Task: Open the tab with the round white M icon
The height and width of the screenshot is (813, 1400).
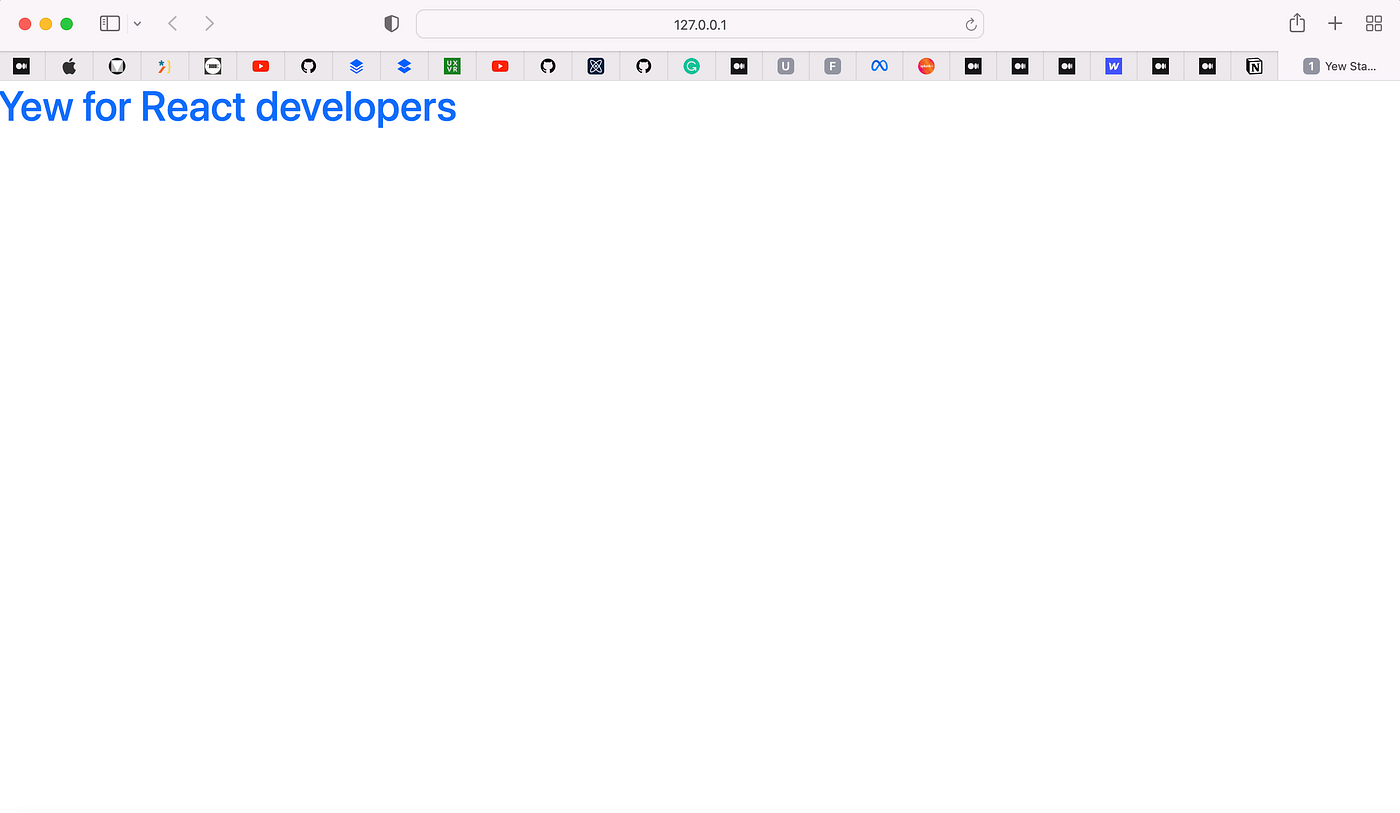Action: click(117, 66)
